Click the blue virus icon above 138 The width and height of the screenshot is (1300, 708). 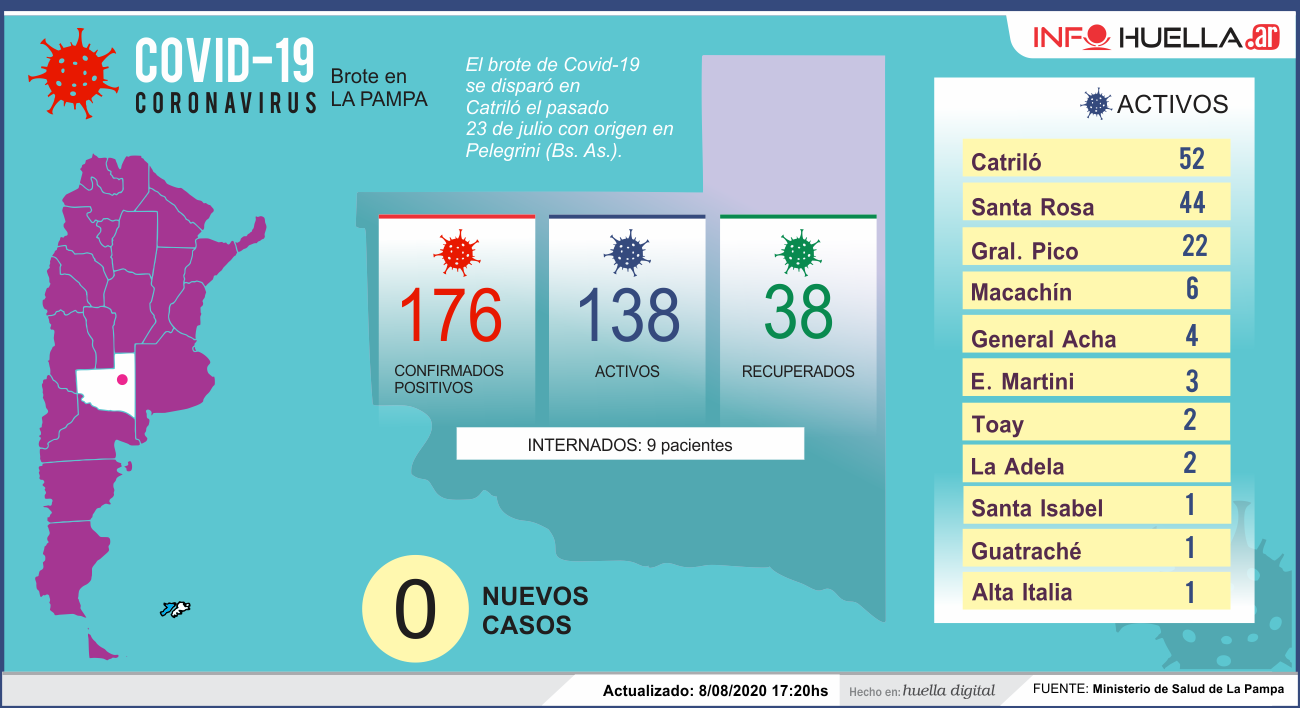pyautogui.click(x=627, y=252)
